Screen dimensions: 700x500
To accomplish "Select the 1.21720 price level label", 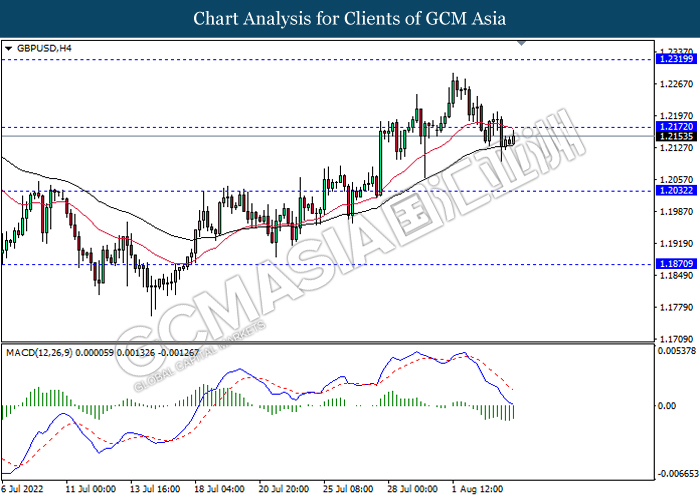I will 676,127.
